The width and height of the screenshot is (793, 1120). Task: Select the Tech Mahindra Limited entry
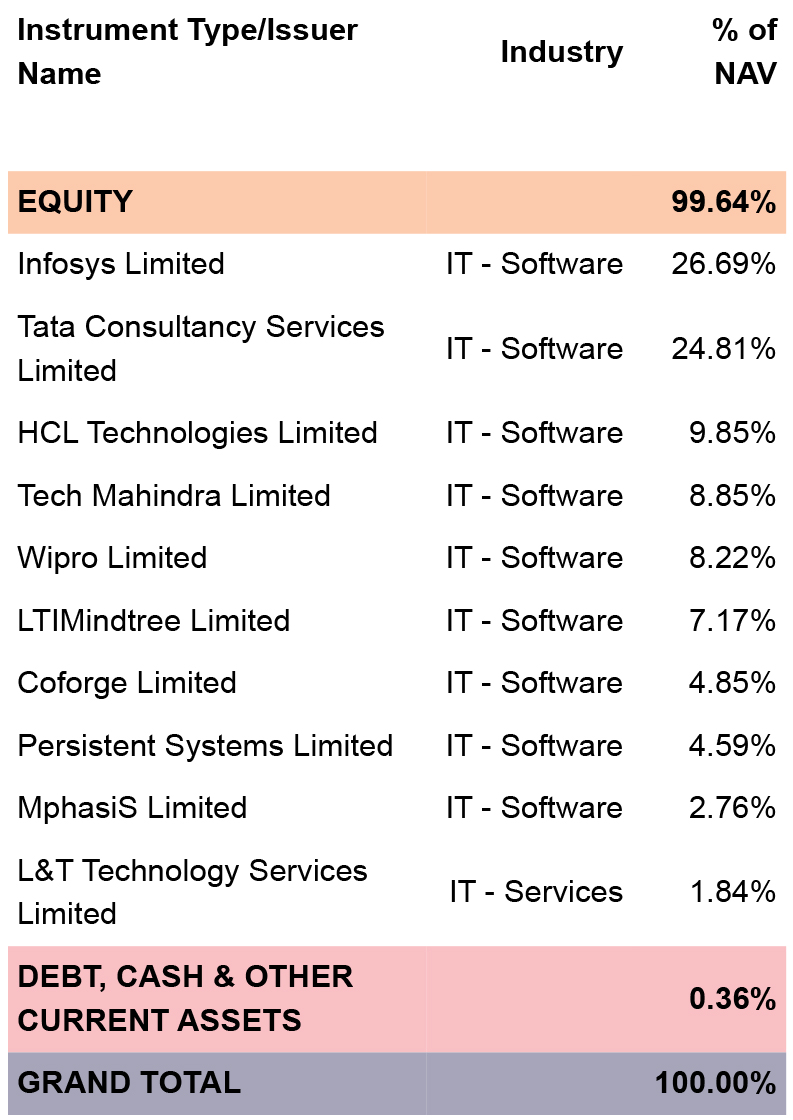point(174,496)
